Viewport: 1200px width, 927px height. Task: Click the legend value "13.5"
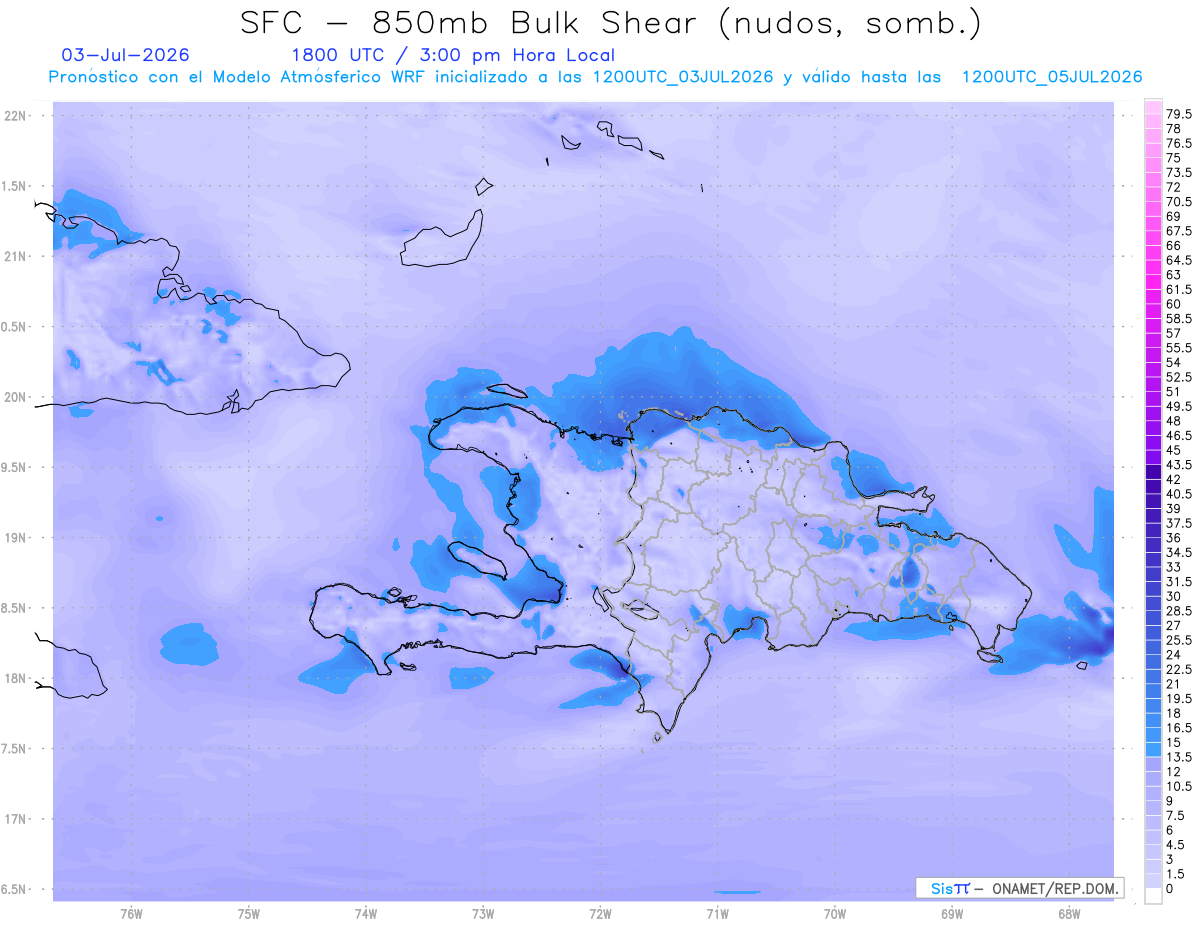pos(1179,757)
